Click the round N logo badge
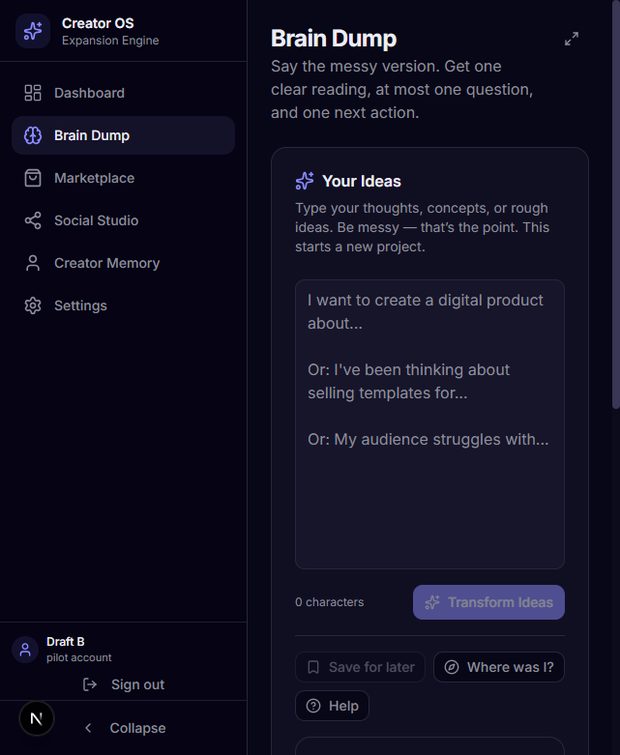Image resolution: width=620 pixels, height=755 pixels. (37, 719)
